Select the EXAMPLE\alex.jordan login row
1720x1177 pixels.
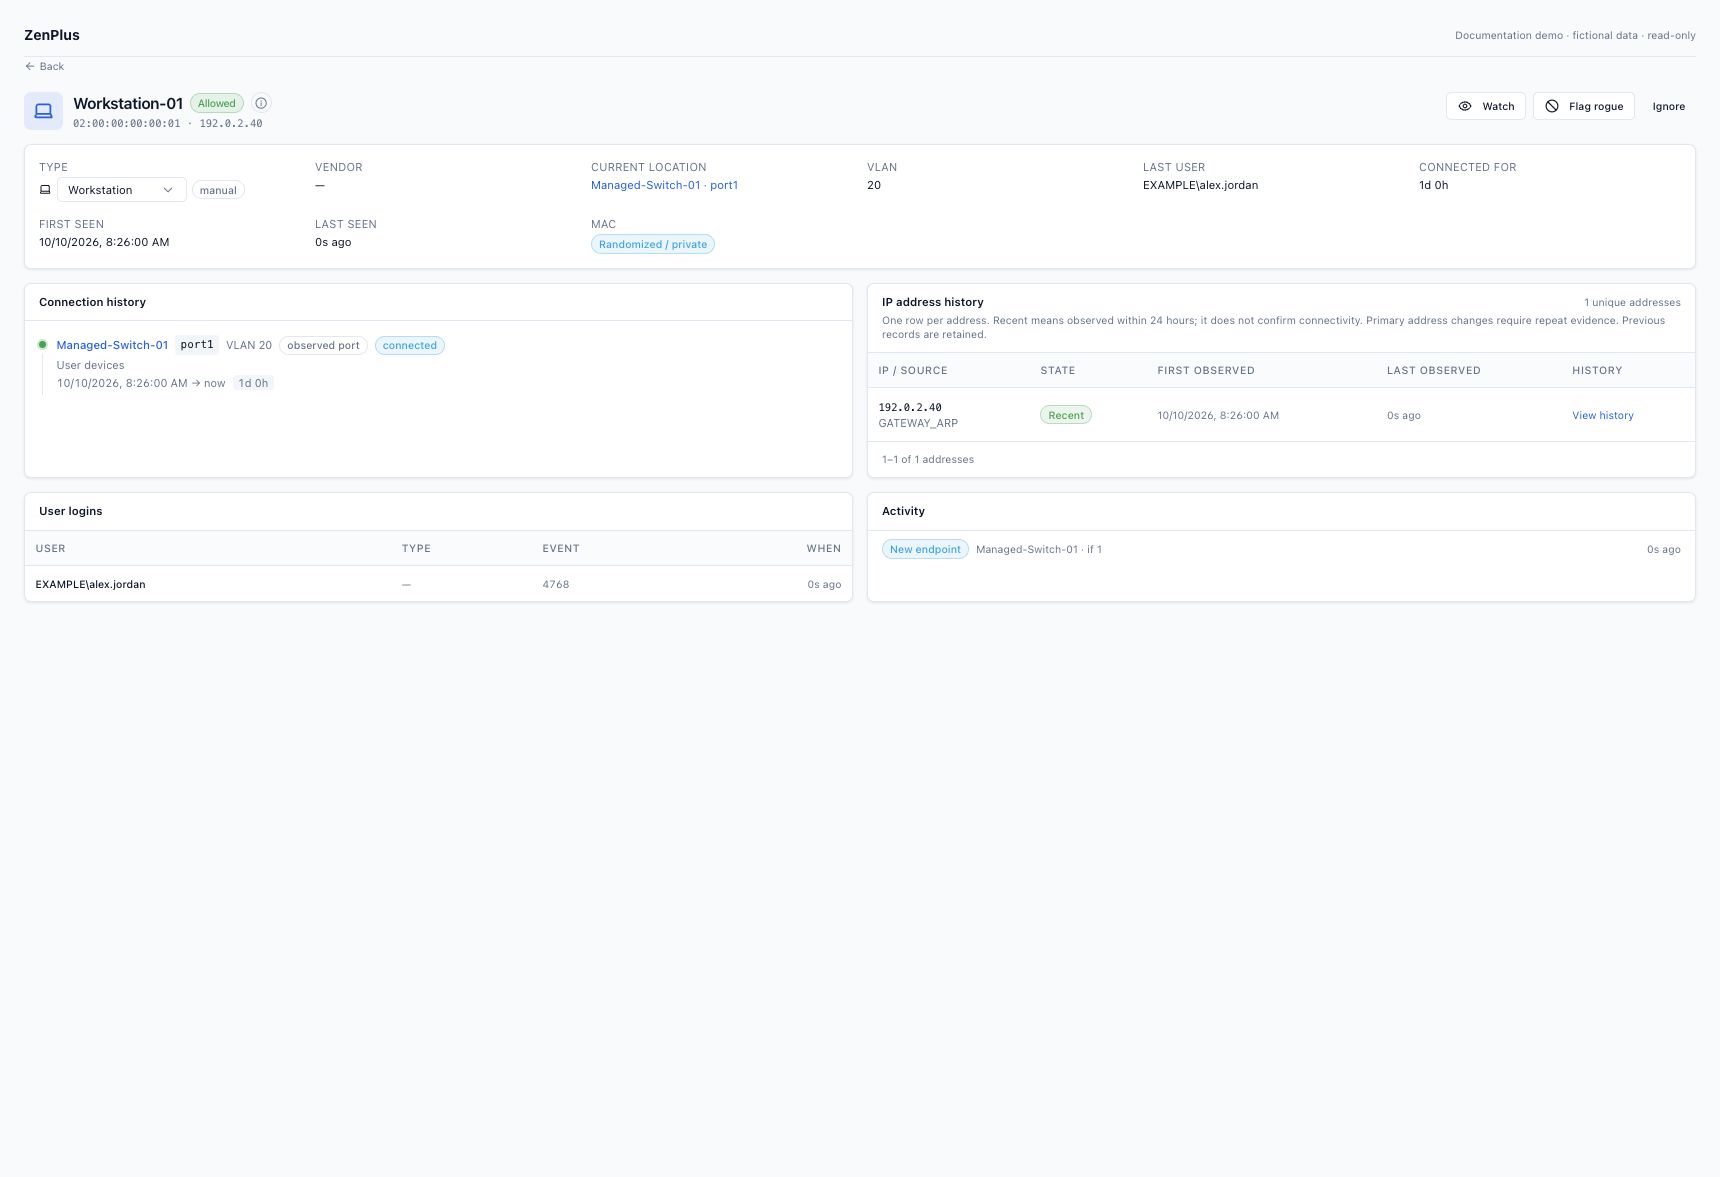pyautogui.click(x=438, y=584)
